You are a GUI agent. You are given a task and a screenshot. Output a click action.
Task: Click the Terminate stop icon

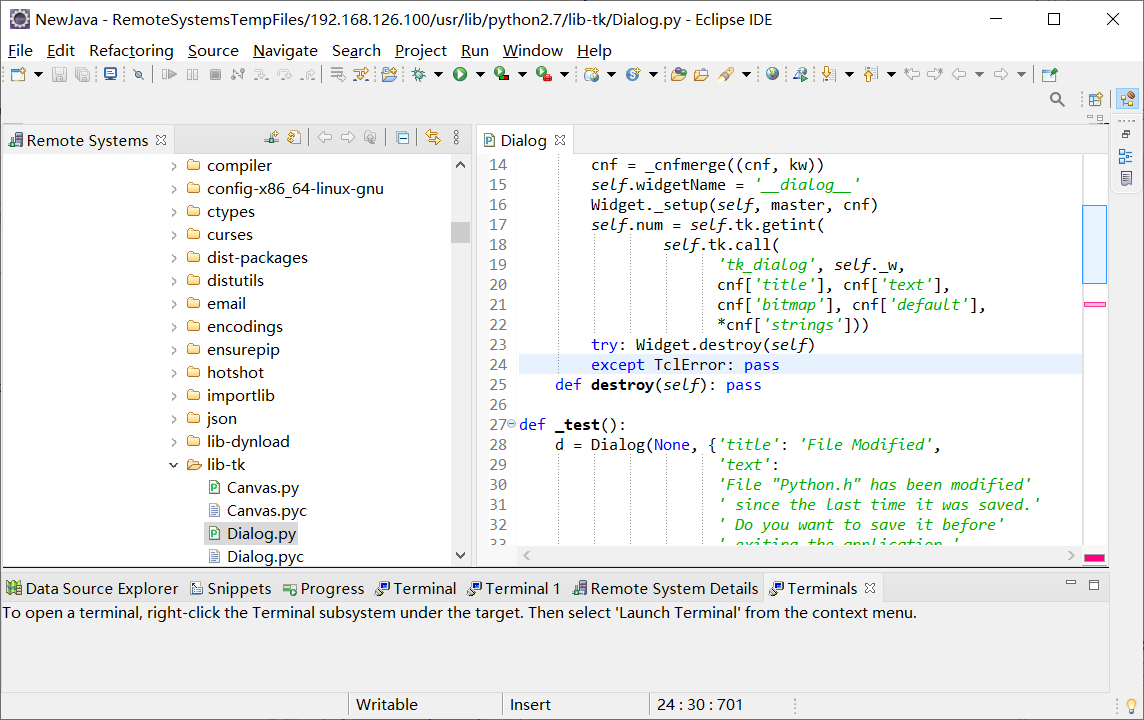tap(215, 74)
